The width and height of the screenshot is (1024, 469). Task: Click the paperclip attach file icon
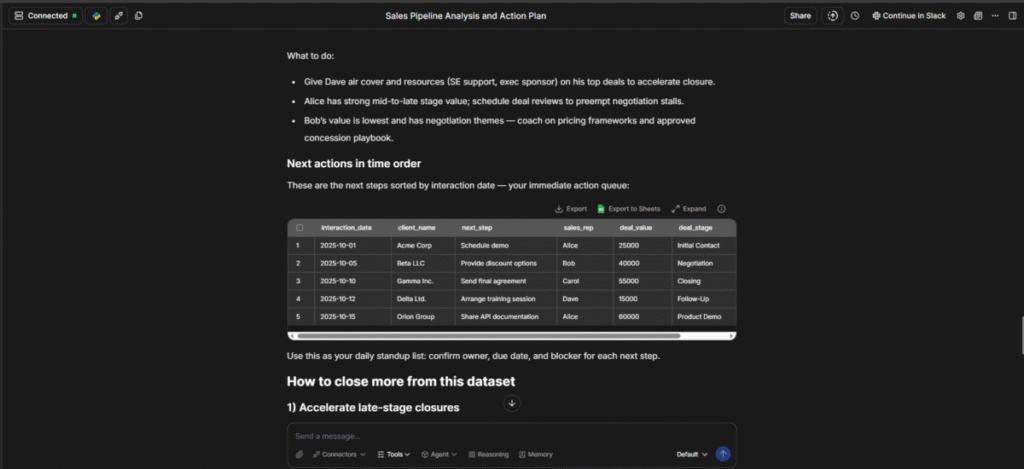pyautogui.click(x=299, y=454)
